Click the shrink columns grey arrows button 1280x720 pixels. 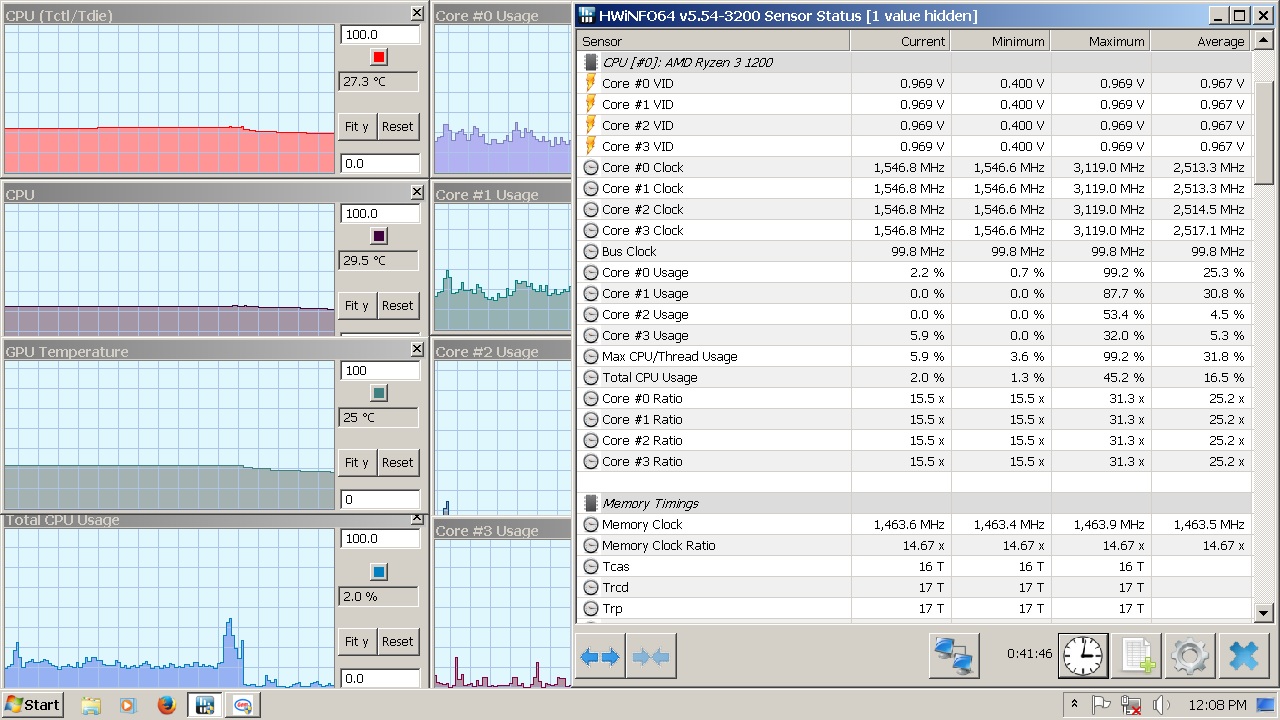[650, 657]
